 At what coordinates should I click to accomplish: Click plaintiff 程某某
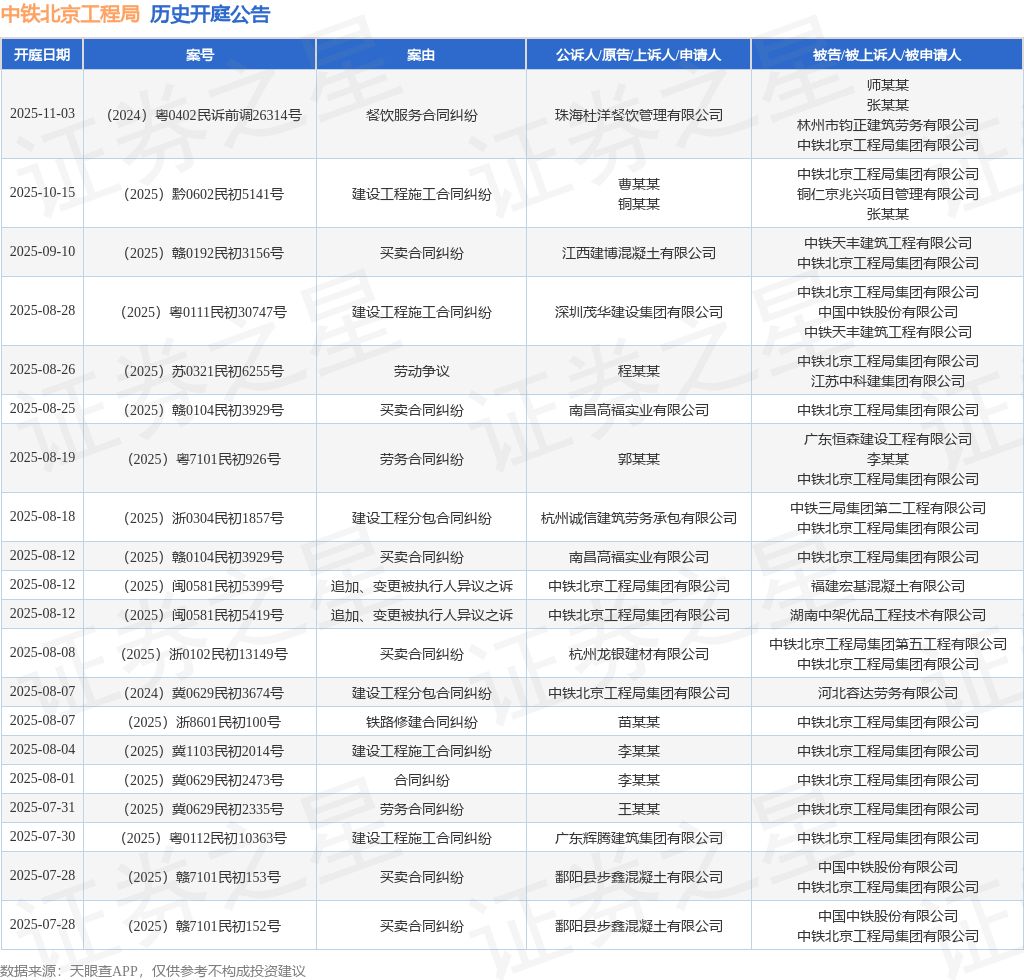(639, 371)
